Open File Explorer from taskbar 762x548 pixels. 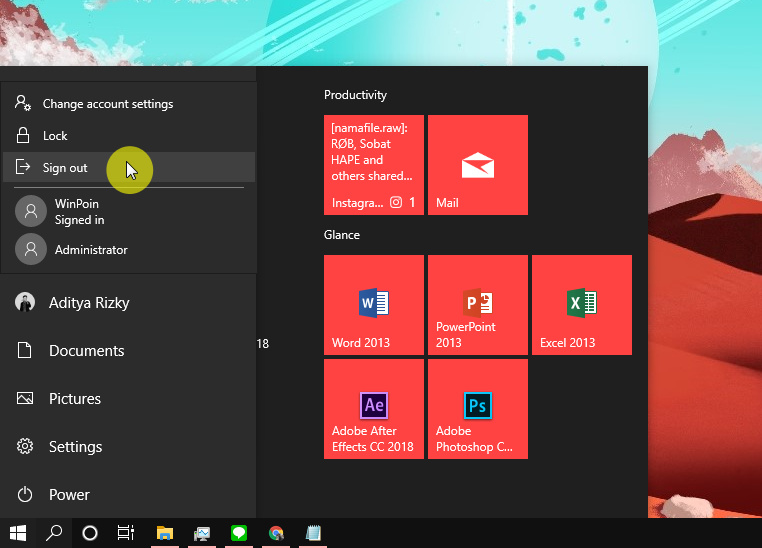(165, 533)
